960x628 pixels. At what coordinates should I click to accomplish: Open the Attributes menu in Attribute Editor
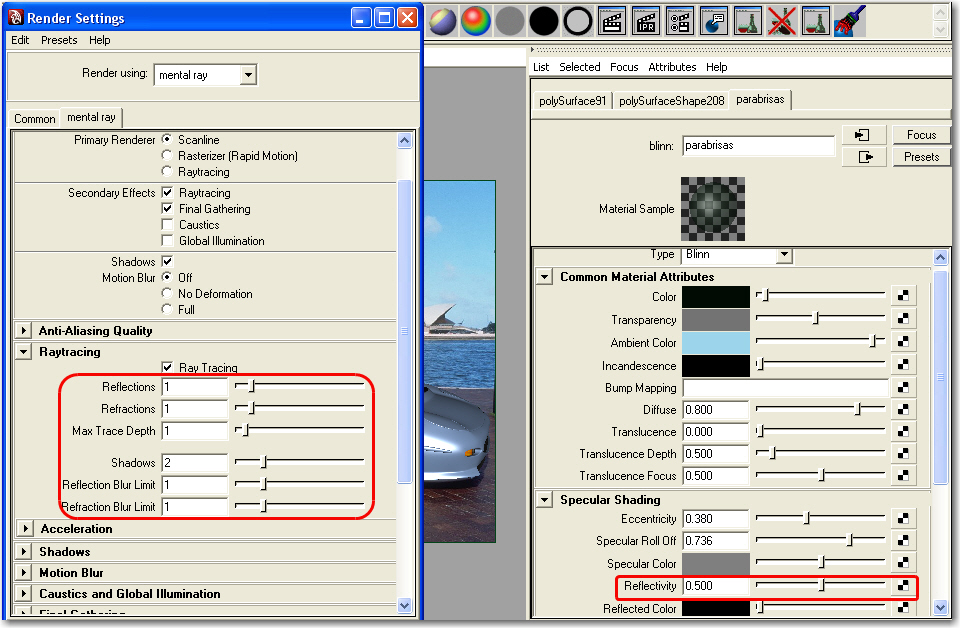pyautogui.click(x=672, y=67)
